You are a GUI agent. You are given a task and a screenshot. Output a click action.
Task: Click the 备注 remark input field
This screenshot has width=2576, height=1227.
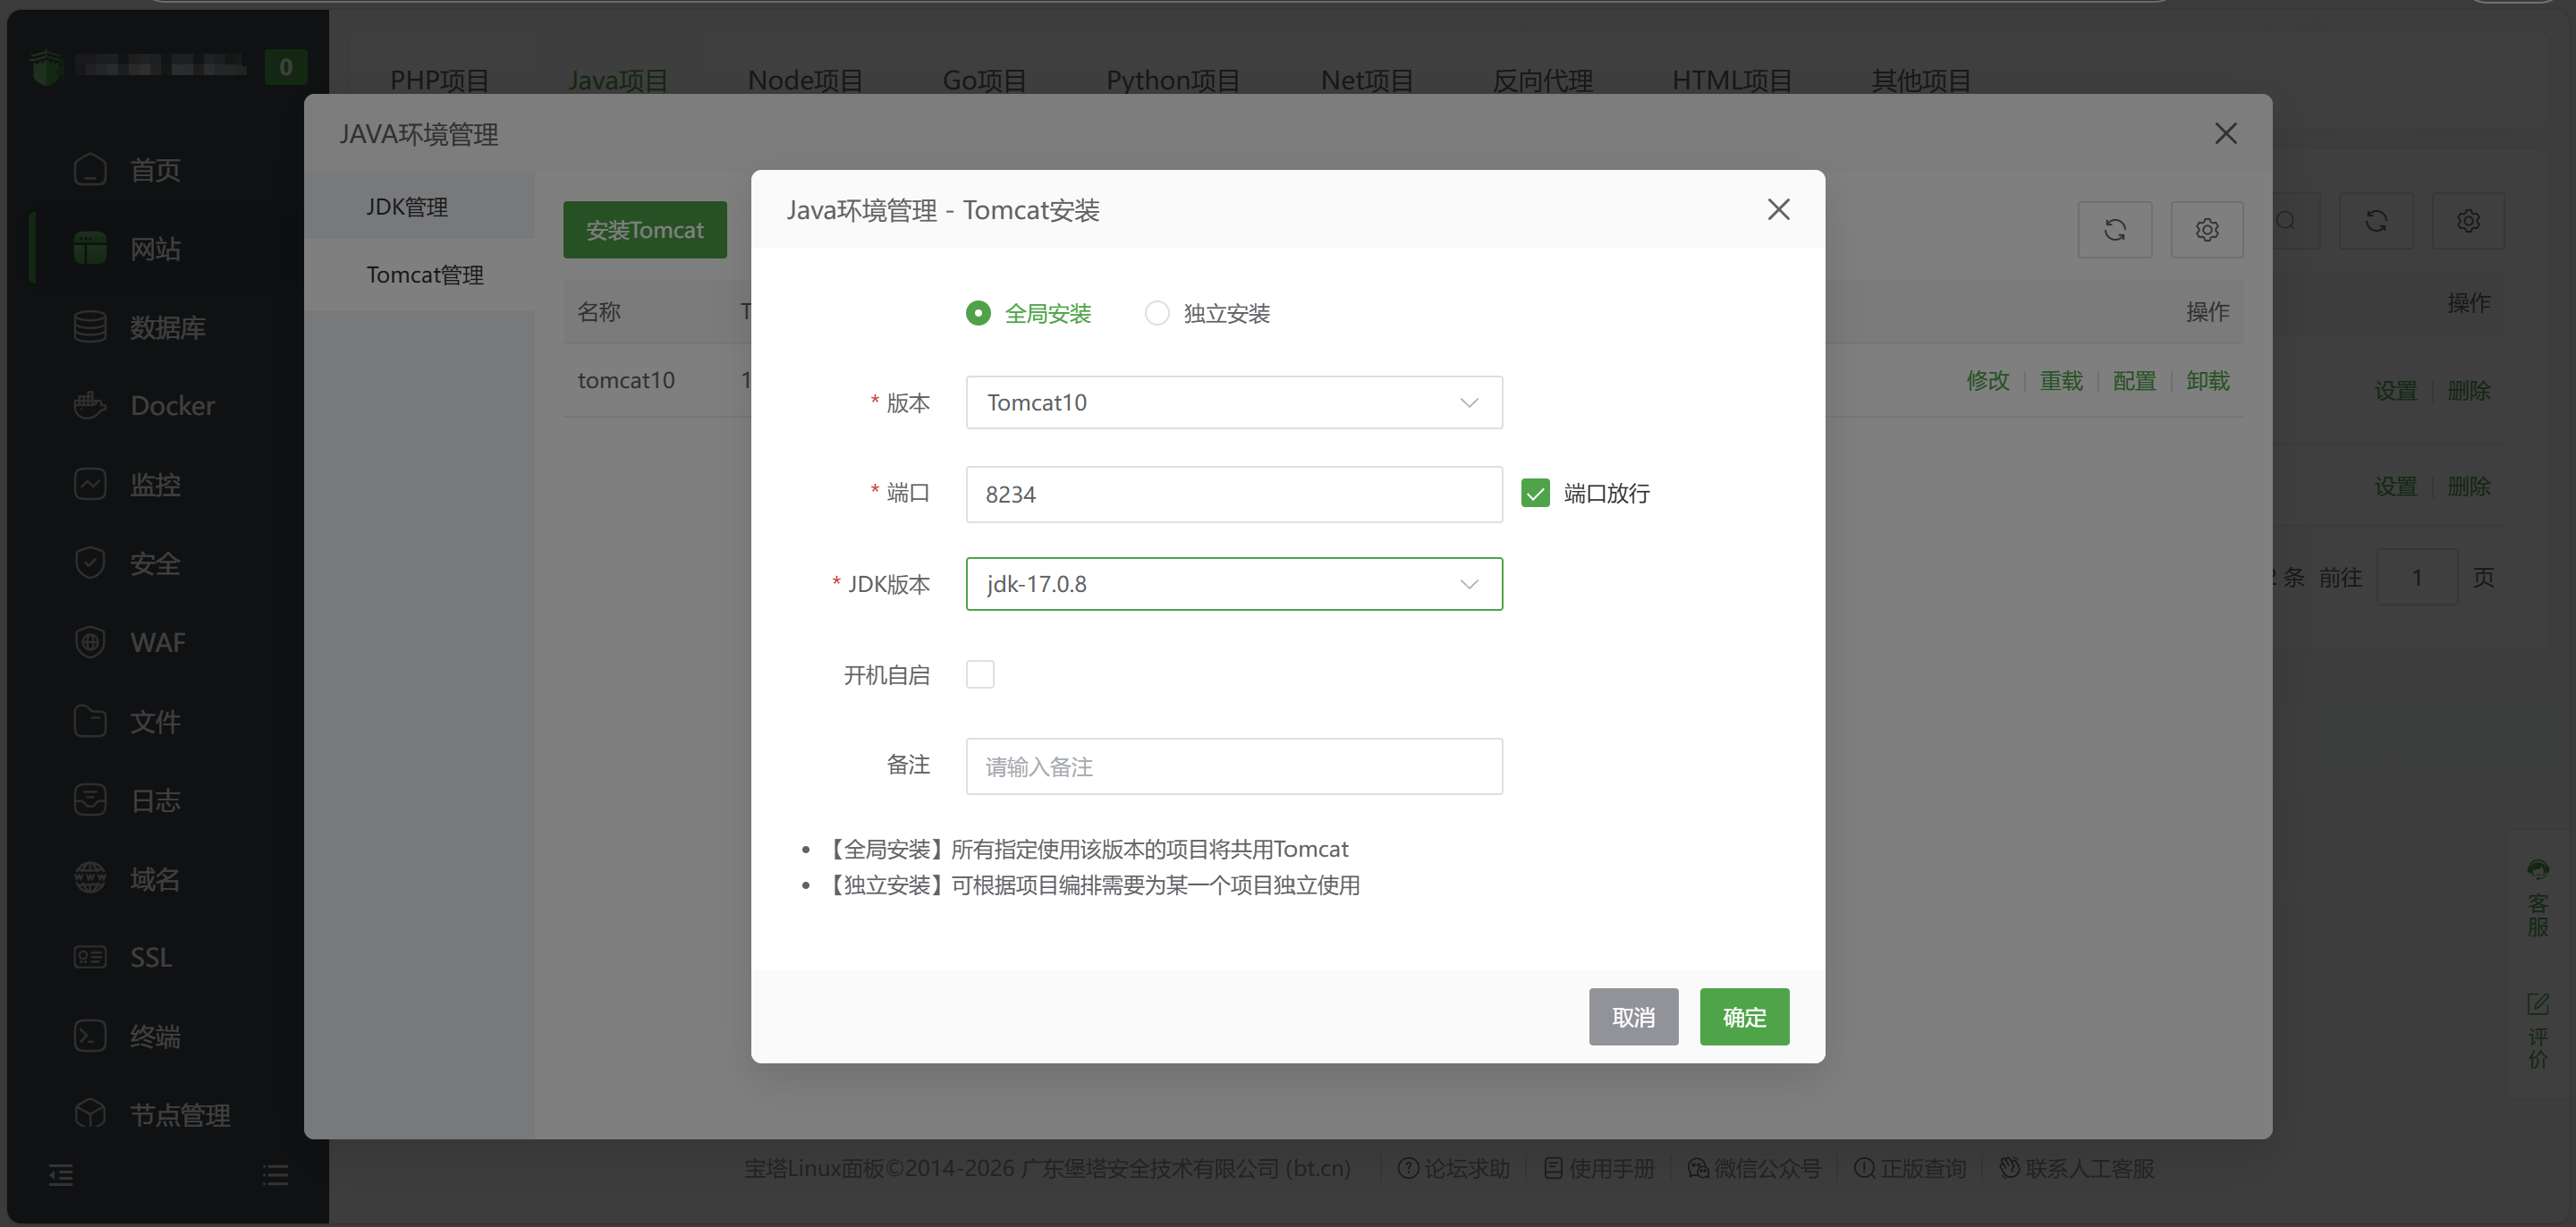click(1233, 766)
